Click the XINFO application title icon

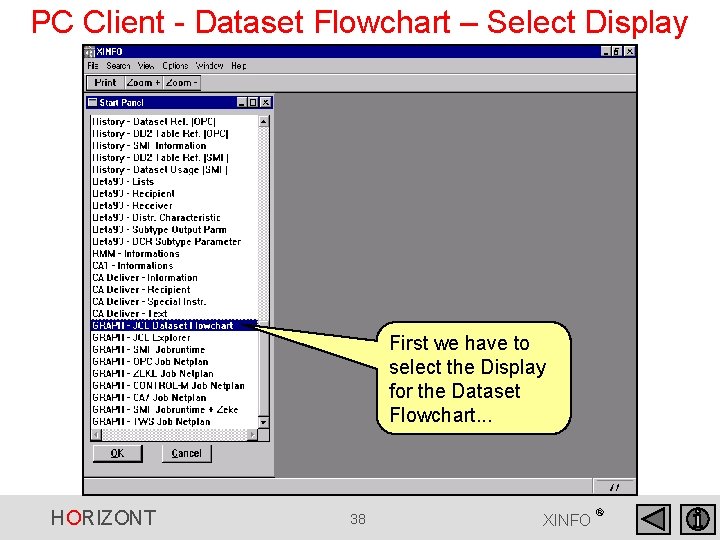pyautogui.click(x=90, y=51)
